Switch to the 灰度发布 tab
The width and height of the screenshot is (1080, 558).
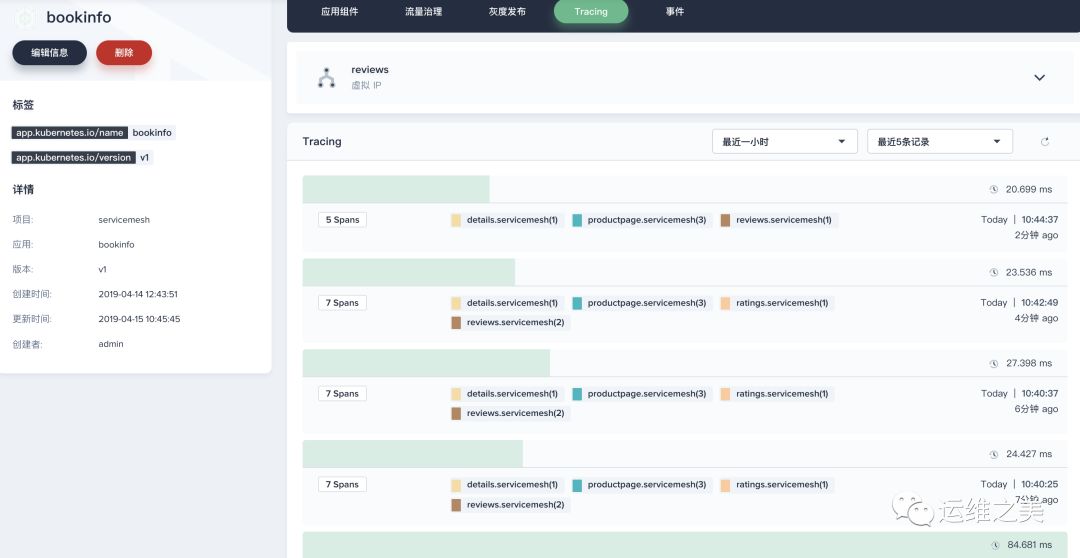[x=508, y=12]
